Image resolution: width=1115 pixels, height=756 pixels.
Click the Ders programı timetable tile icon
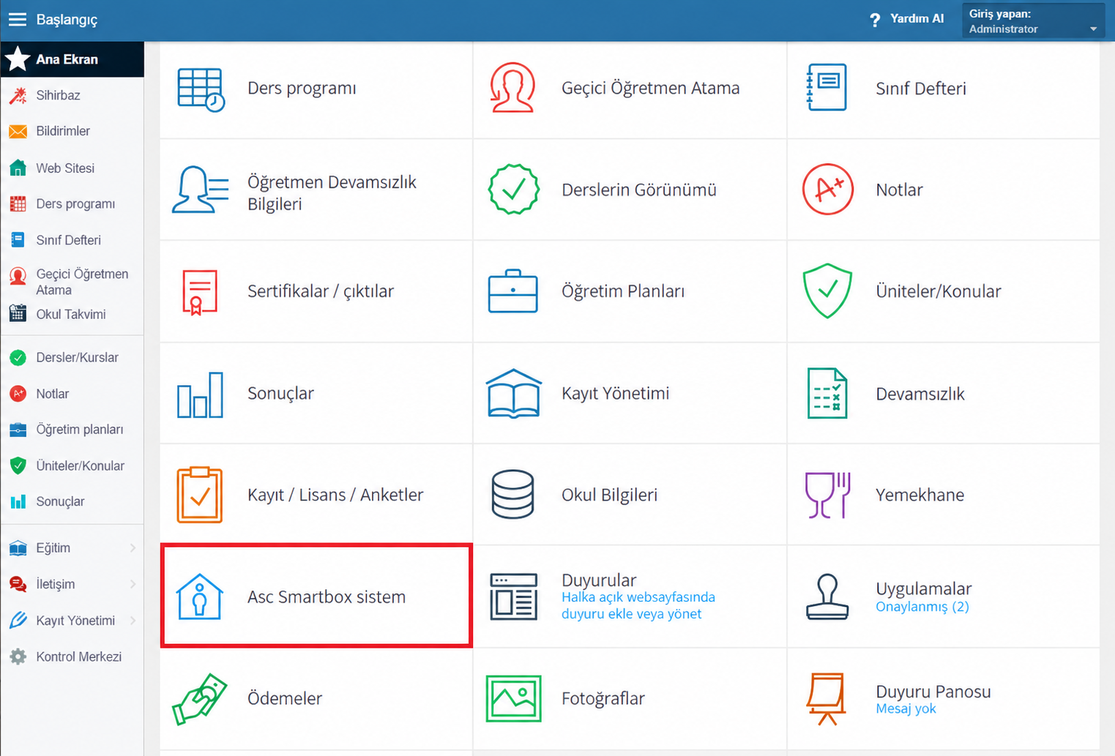click(x=201, y=90)
